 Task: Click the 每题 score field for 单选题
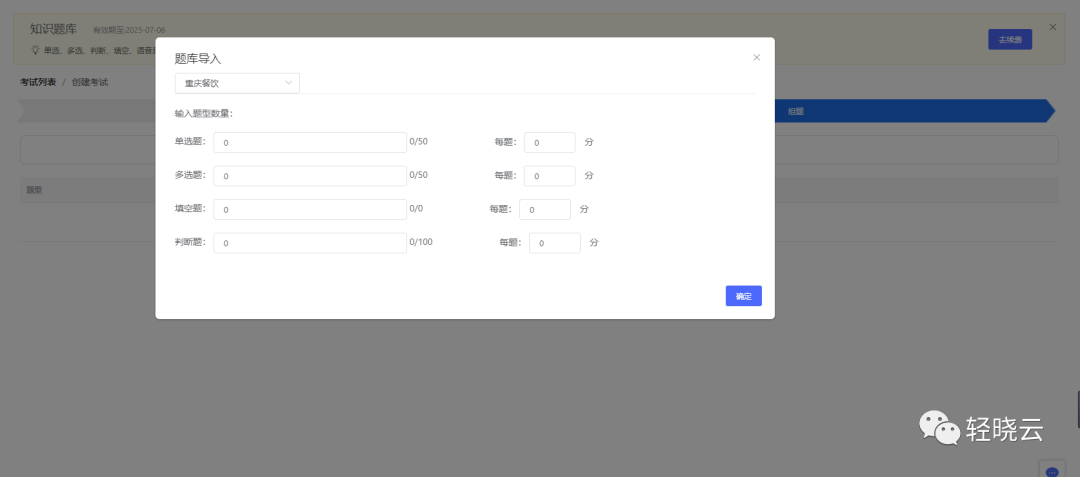point(549,143)
